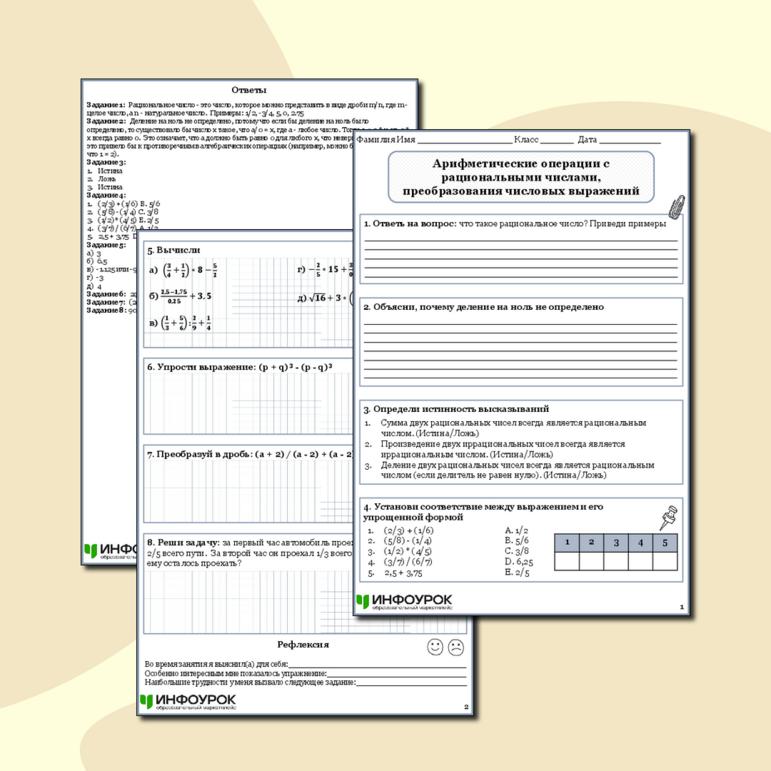Select the smiling face in Рефлексия
771x771 pixels.
coord(435,647)
